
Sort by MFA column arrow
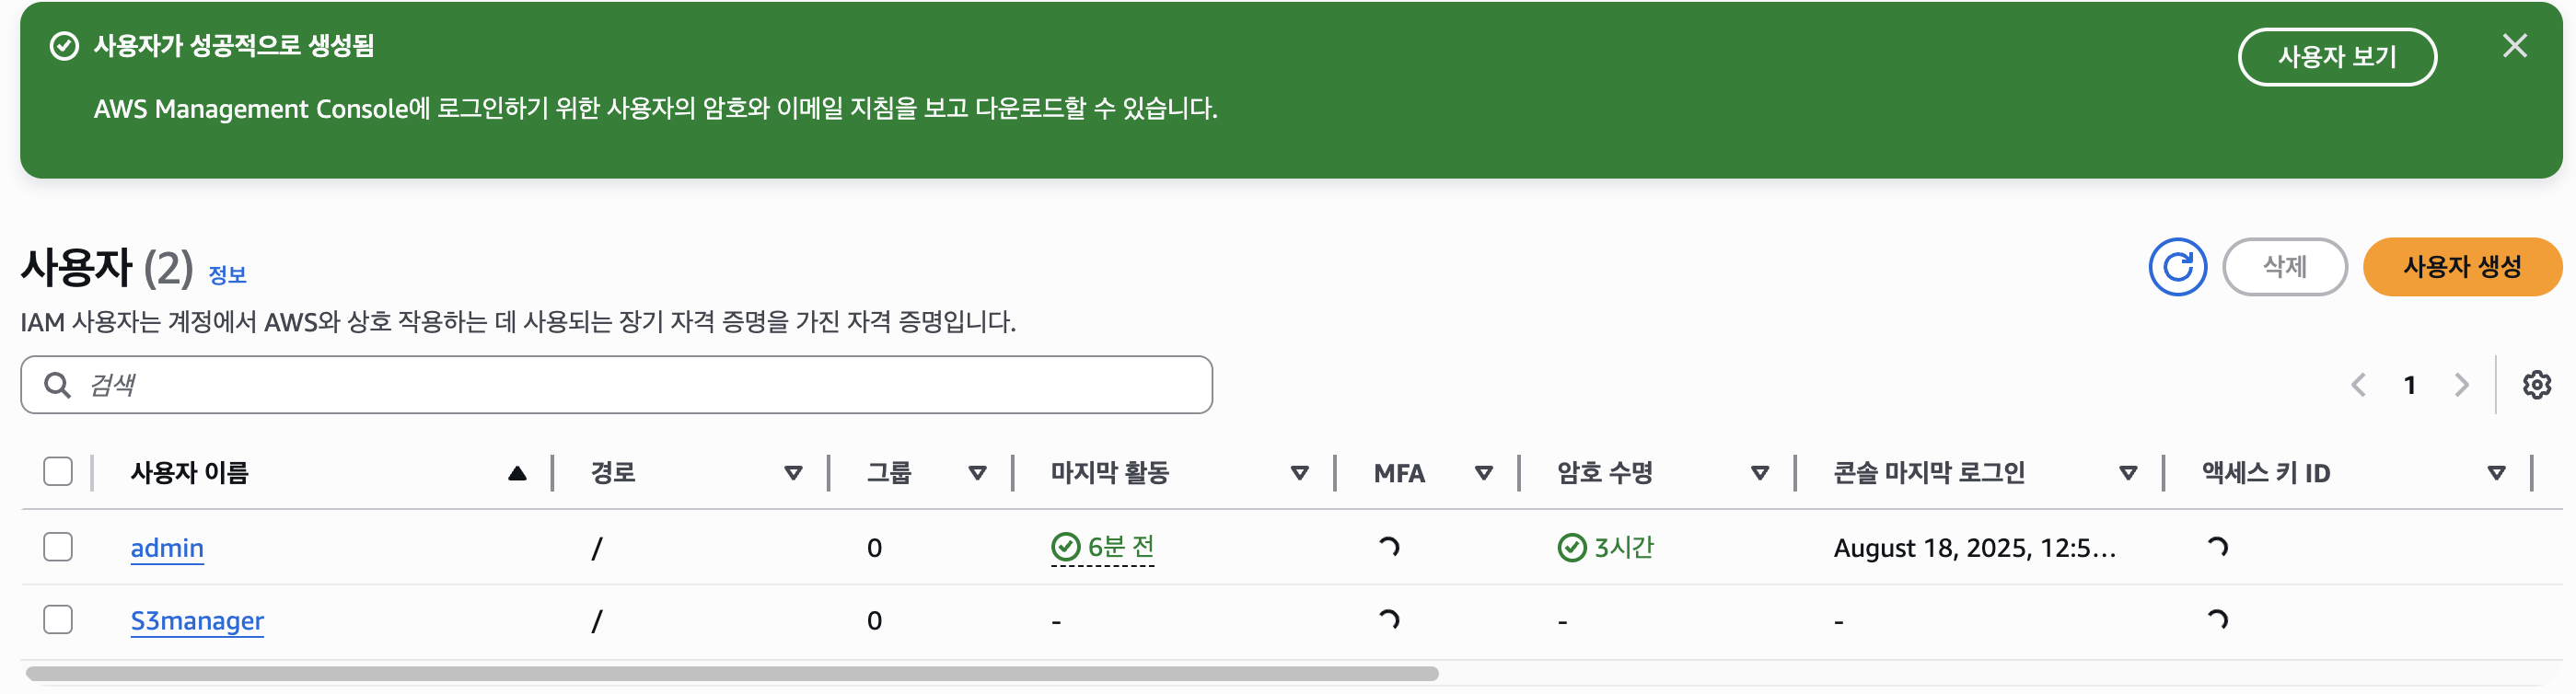pyautogui.click(x=1483, y=473)
